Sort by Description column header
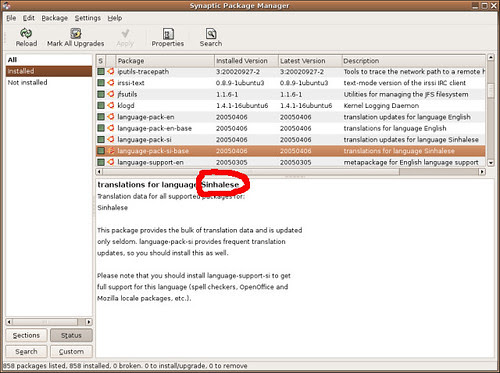This screenshot has height=373, width=500. [414, 61]
